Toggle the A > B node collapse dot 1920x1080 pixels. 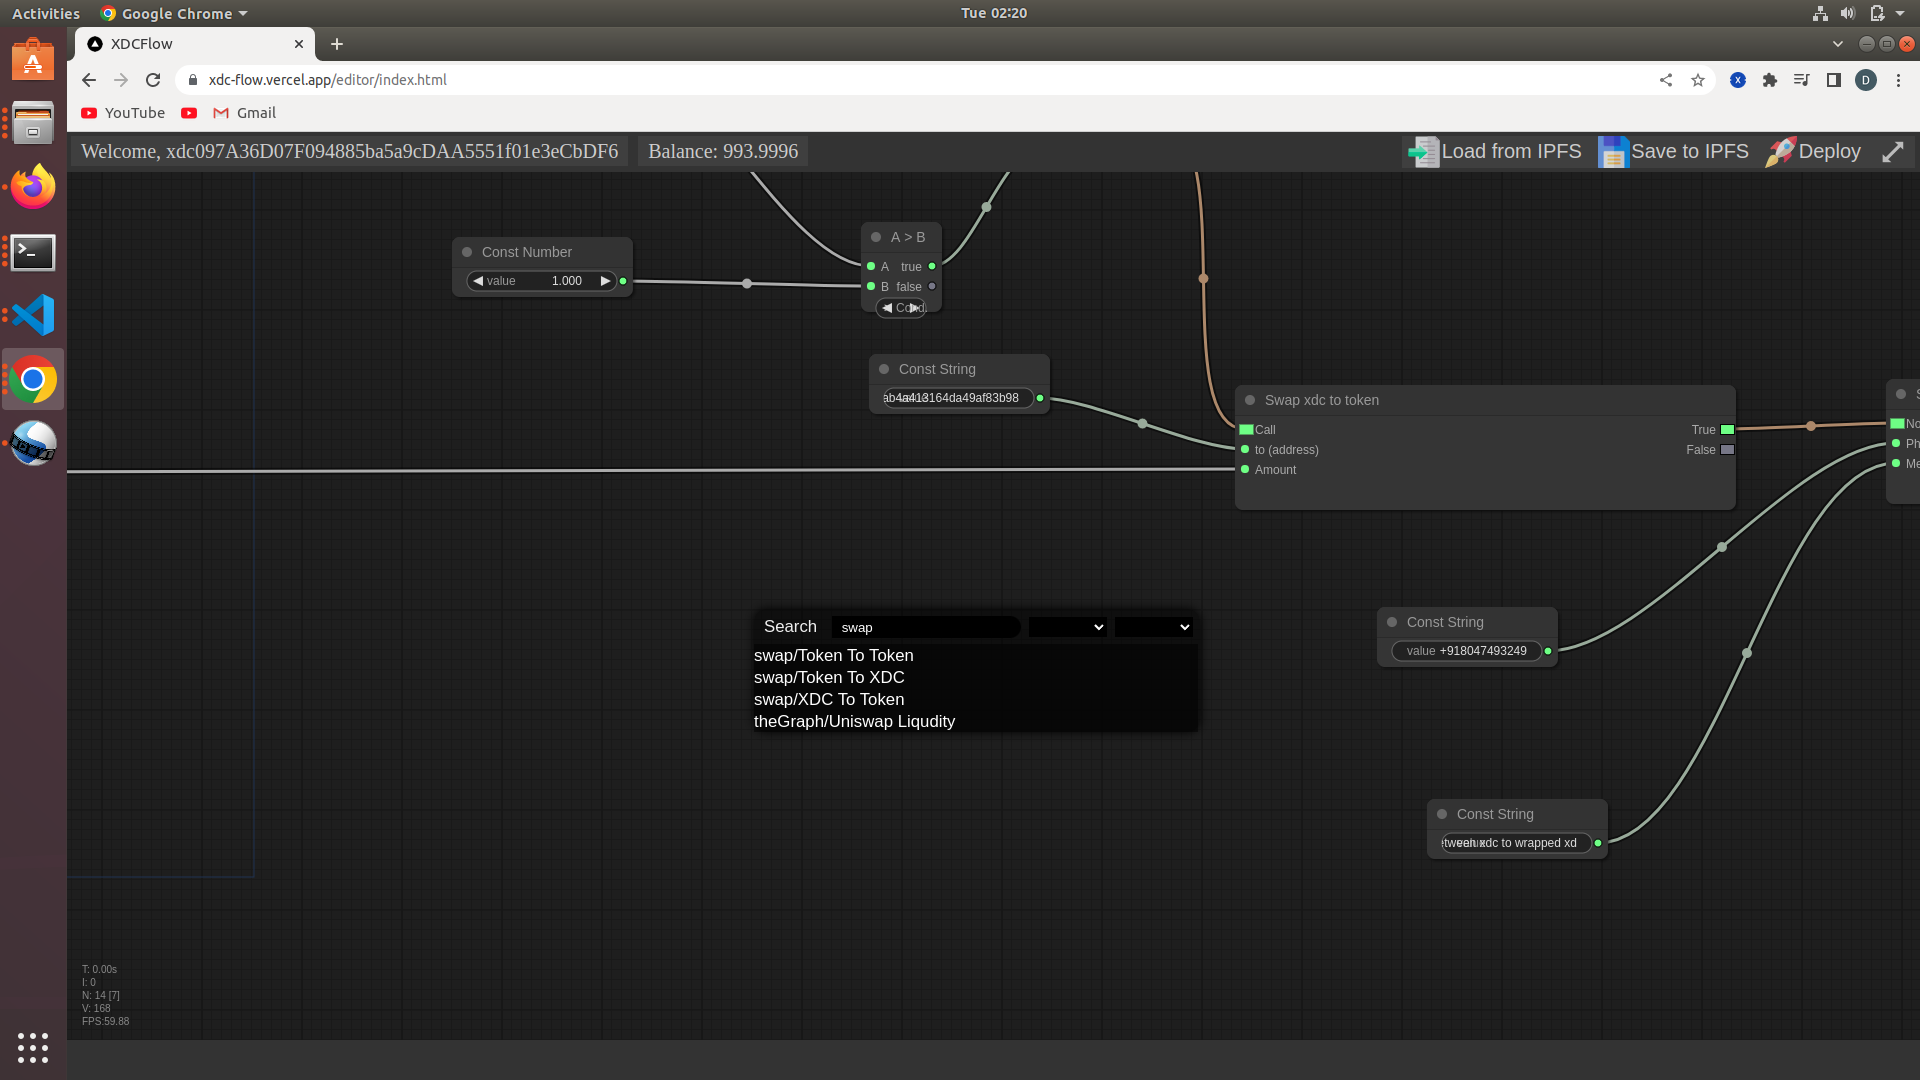pyautogui.click(x=876, y=237)
